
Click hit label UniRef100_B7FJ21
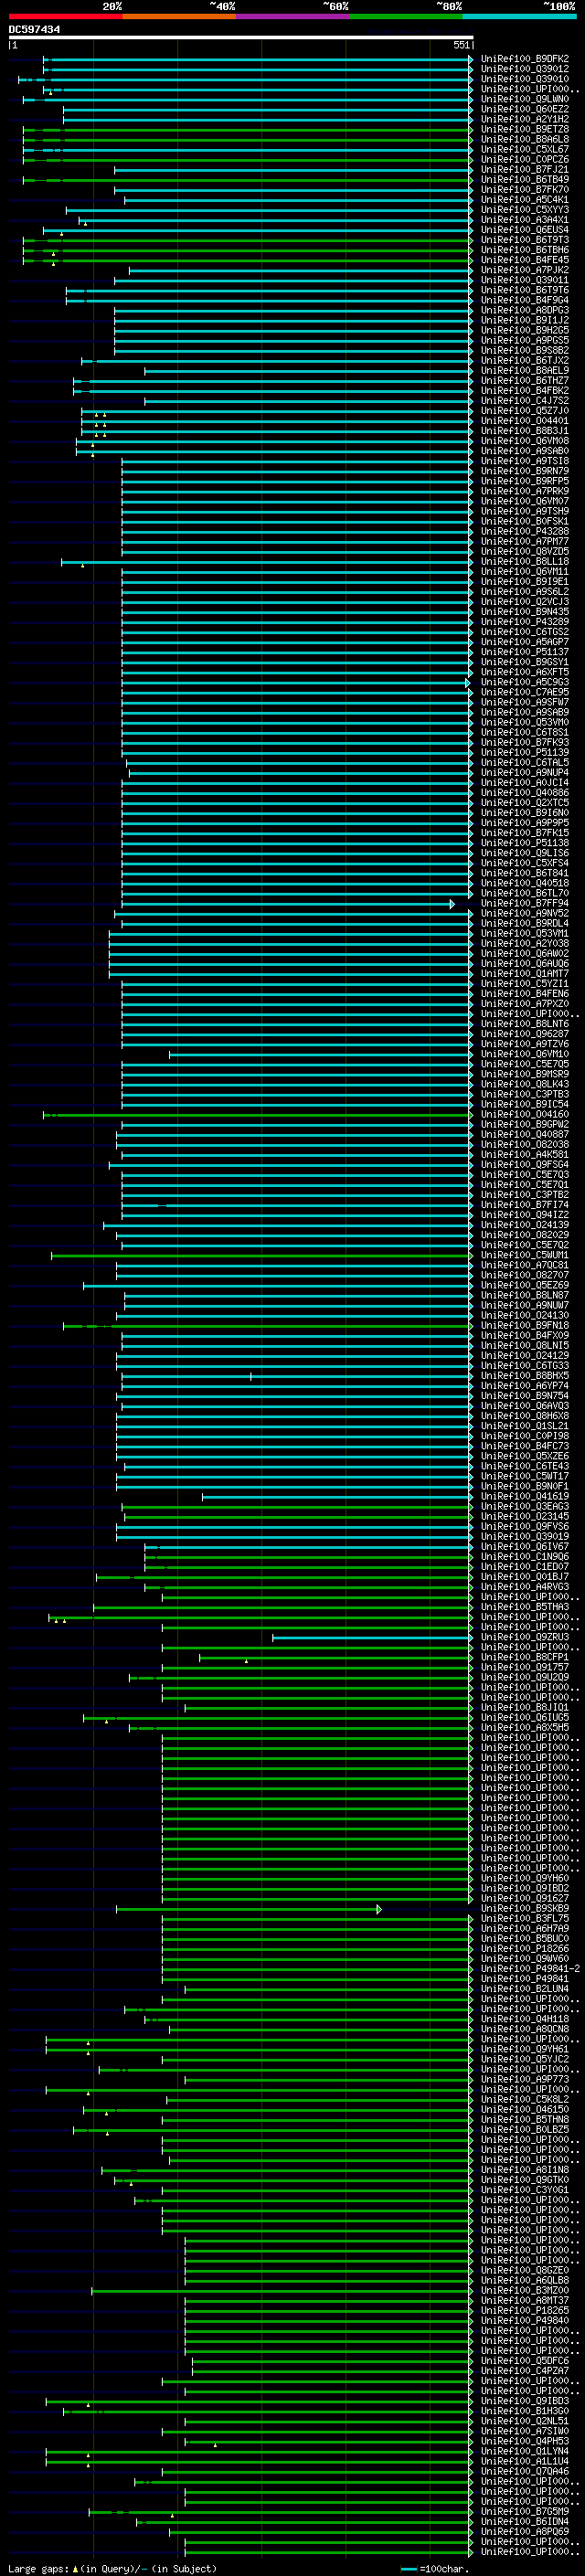(525, 169)
